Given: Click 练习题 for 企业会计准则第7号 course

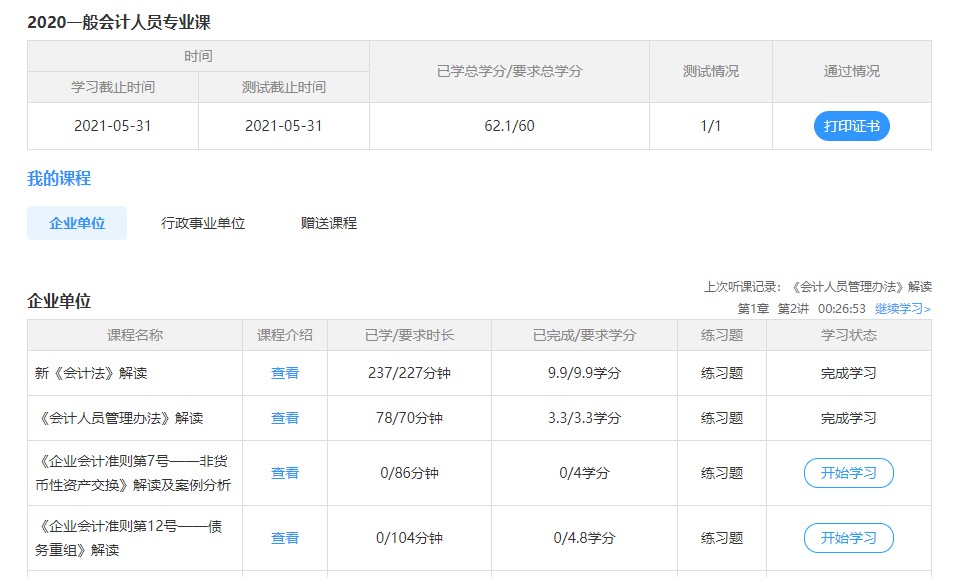Looking at the screenshot, I should click(x=720, y=472).
